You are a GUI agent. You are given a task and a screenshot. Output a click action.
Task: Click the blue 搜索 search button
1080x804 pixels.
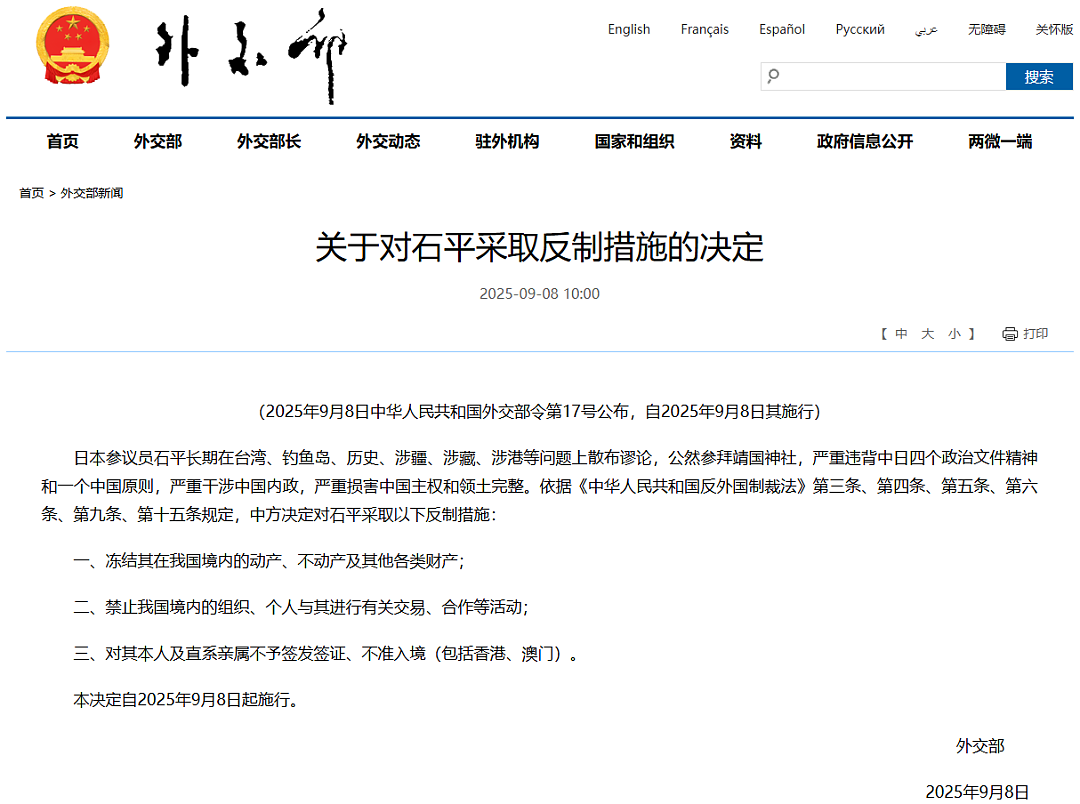(x=1039, y=76)
